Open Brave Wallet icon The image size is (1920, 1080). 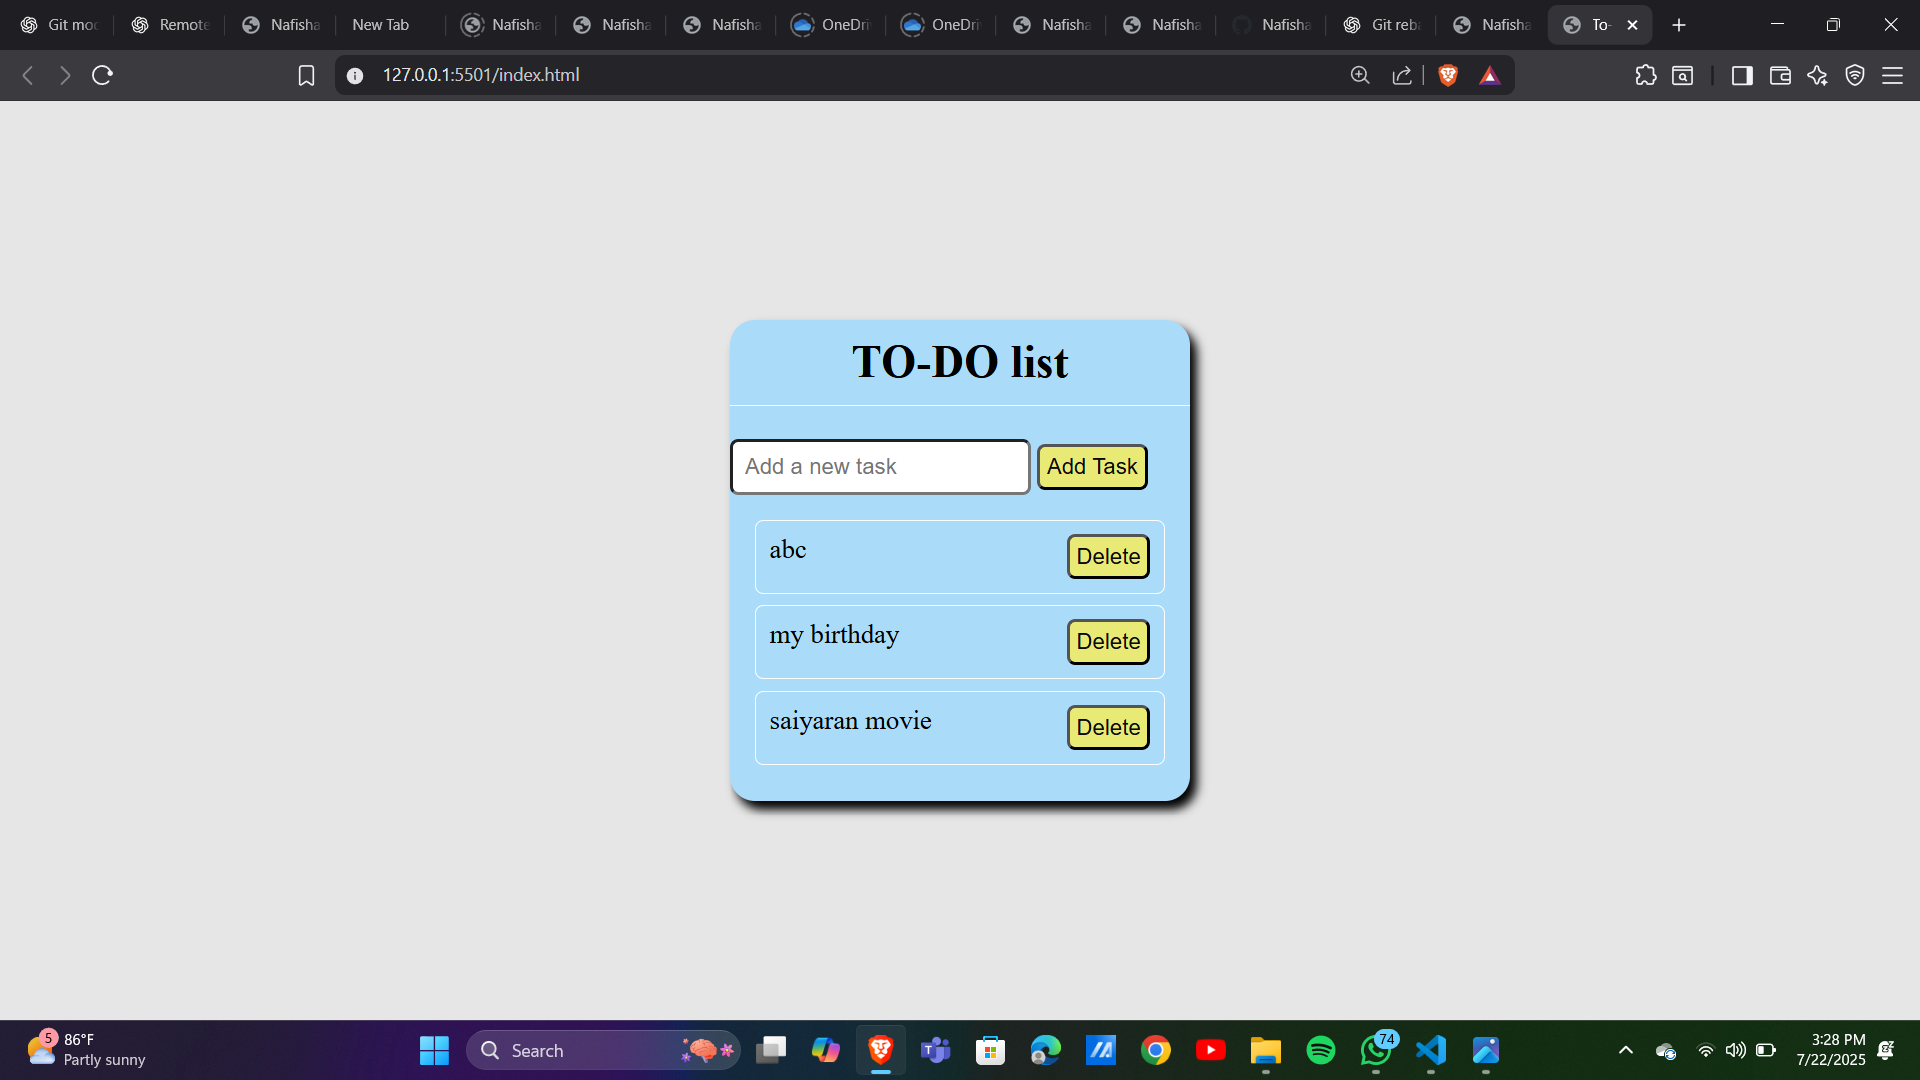click(x=1780, y=75)
